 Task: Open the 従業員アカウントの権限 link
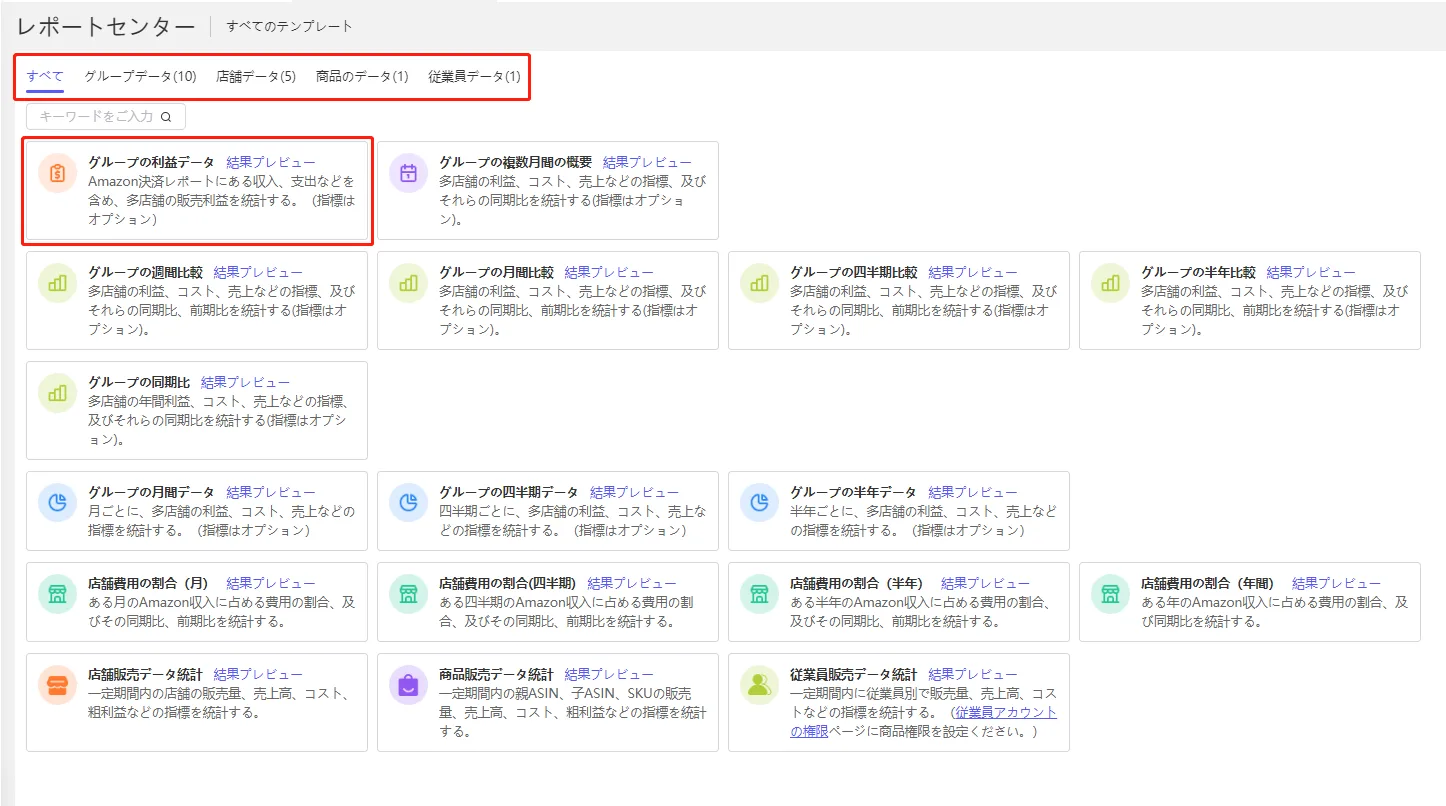pos(923,722)
